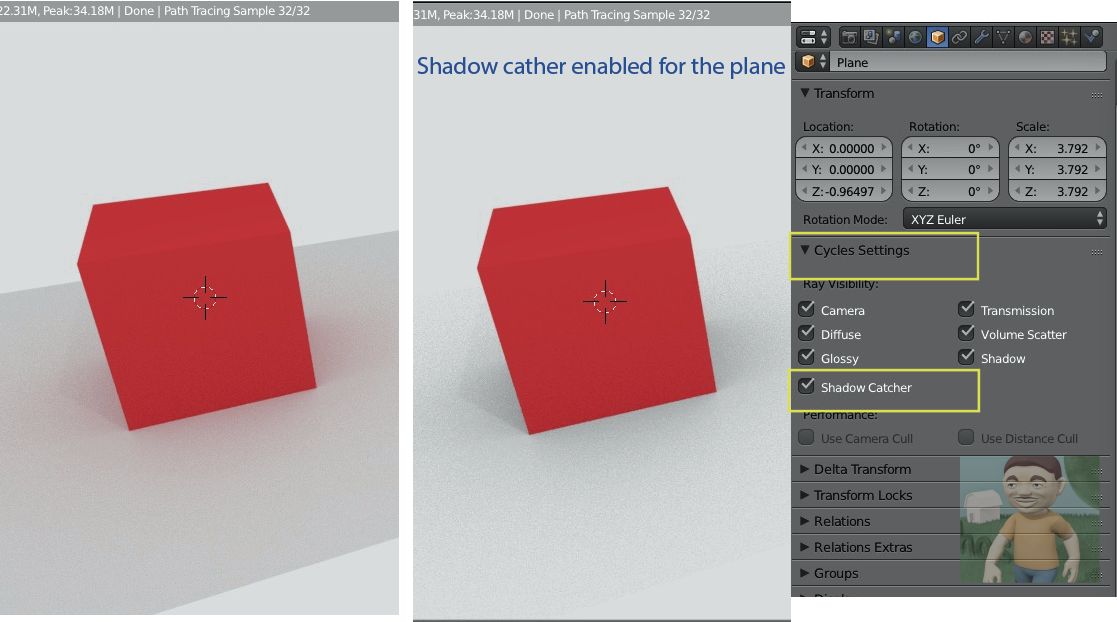The height and width of the screenshot is (622, 1117).
Task: Enable the Use Distance Cull checkbox
Action: [966, 437]
